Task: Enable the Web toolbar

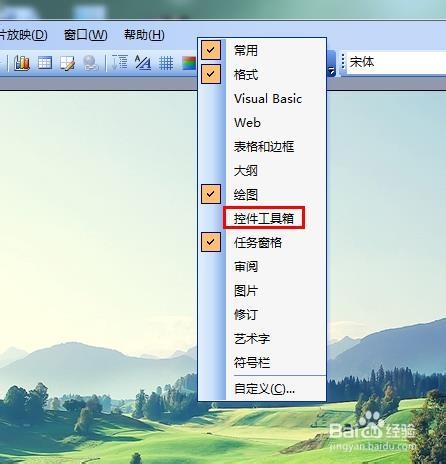Action: click(x=262, y=122)
